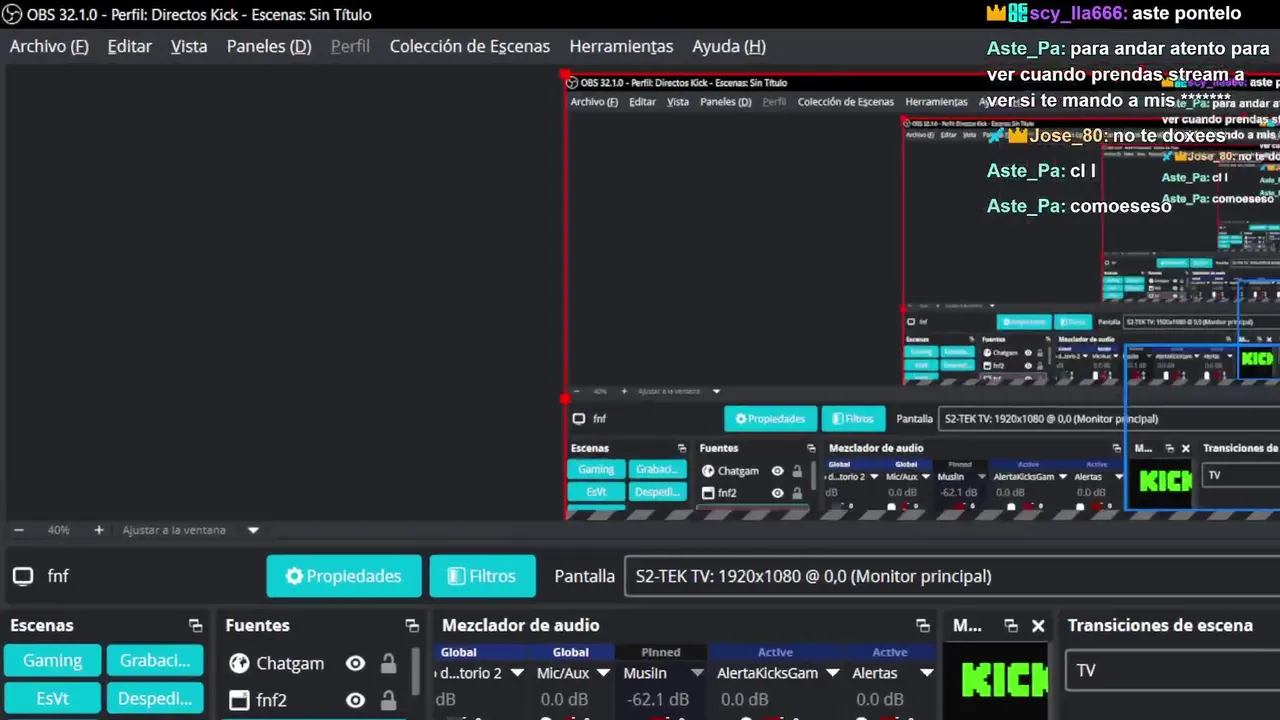This screenshot has height=720, width=1280.
Task: Toggle the lock of fnf2 in main Fuentes
Action: coord(388,700)
